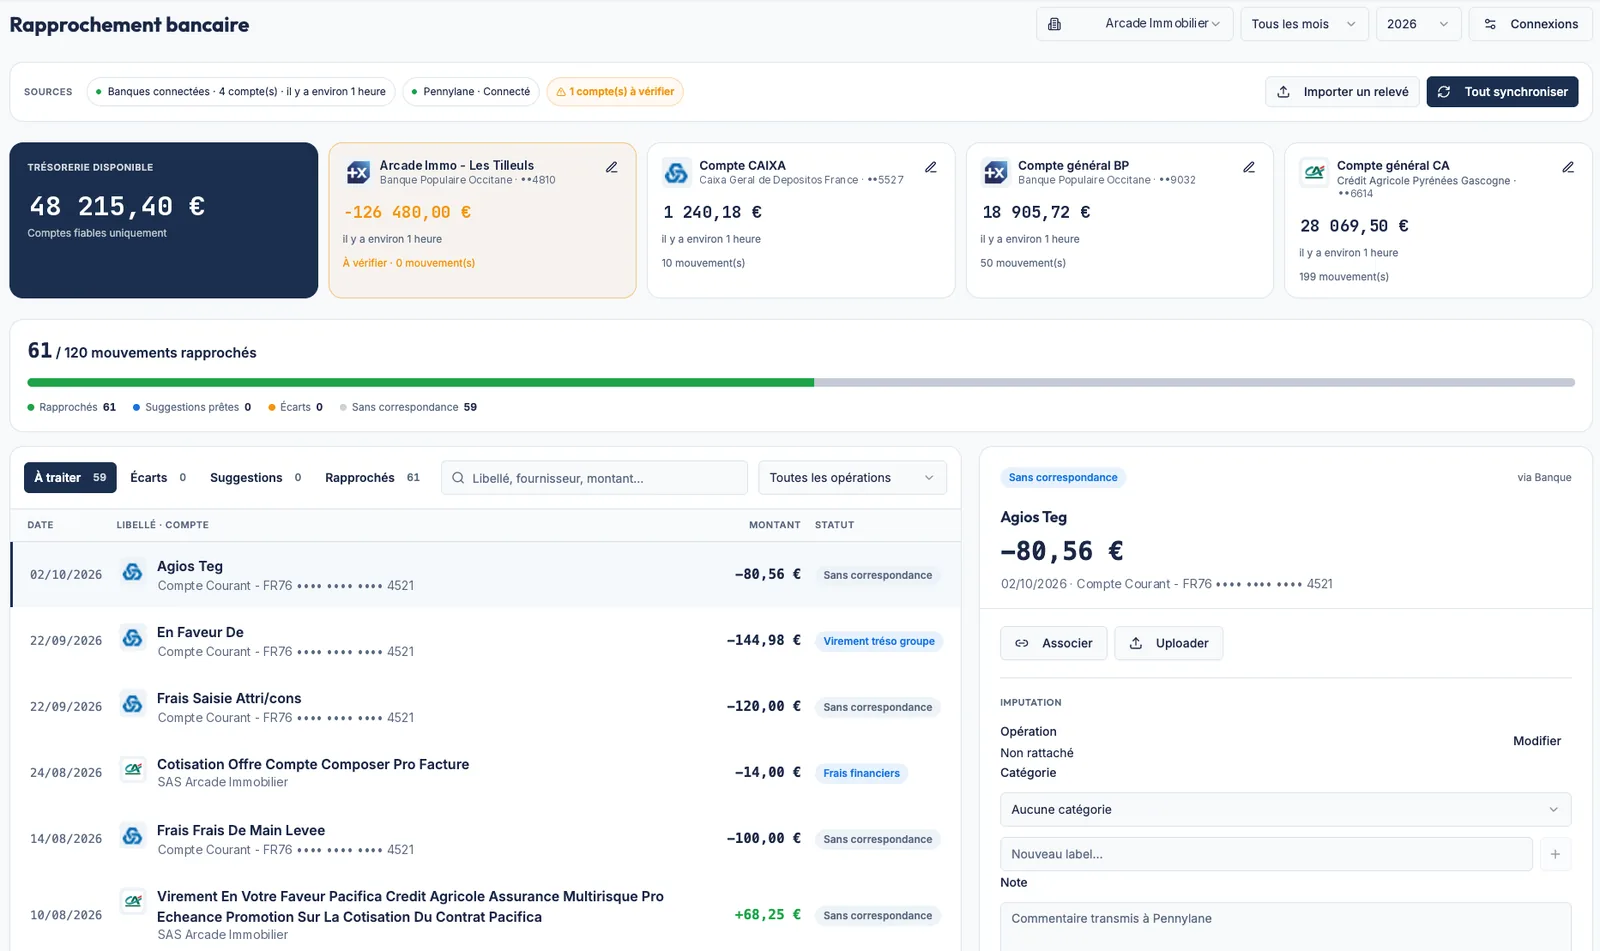Click the Commentaire transmis à Pennylane note field
The height and width of the screenshot is (951, 1600).
point(1285,927)
